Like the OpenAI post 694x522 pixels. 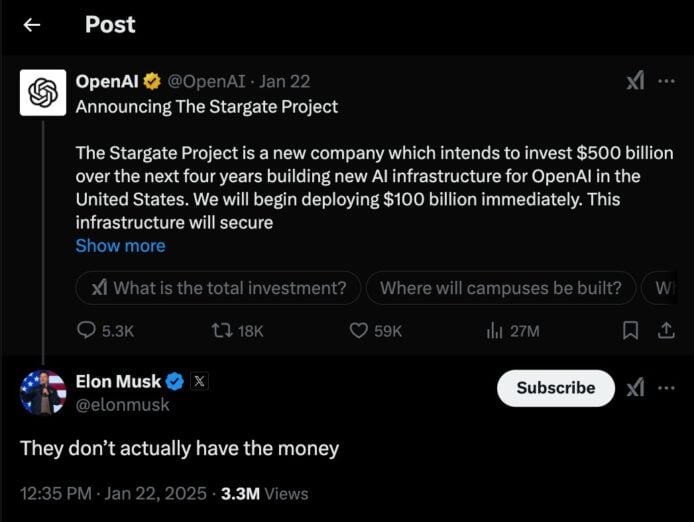coord(359,330)
